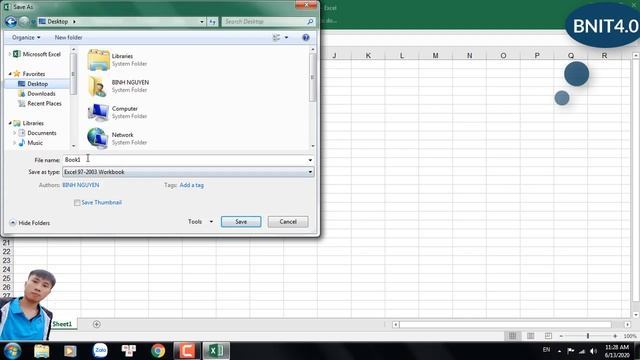Select Downloads under Favorites
640x360 pixels.
click(x=41, y=93)
